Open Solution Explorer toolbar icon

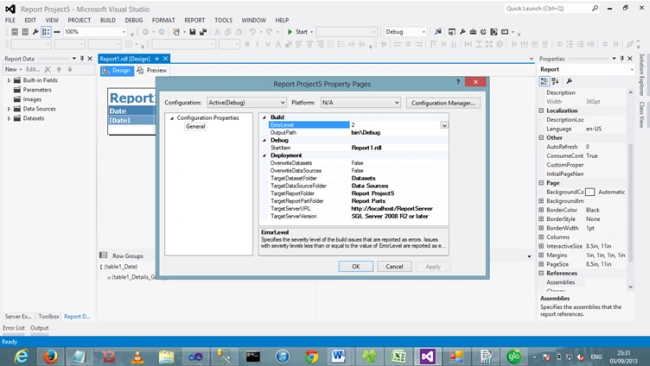(x=452, y=32)
